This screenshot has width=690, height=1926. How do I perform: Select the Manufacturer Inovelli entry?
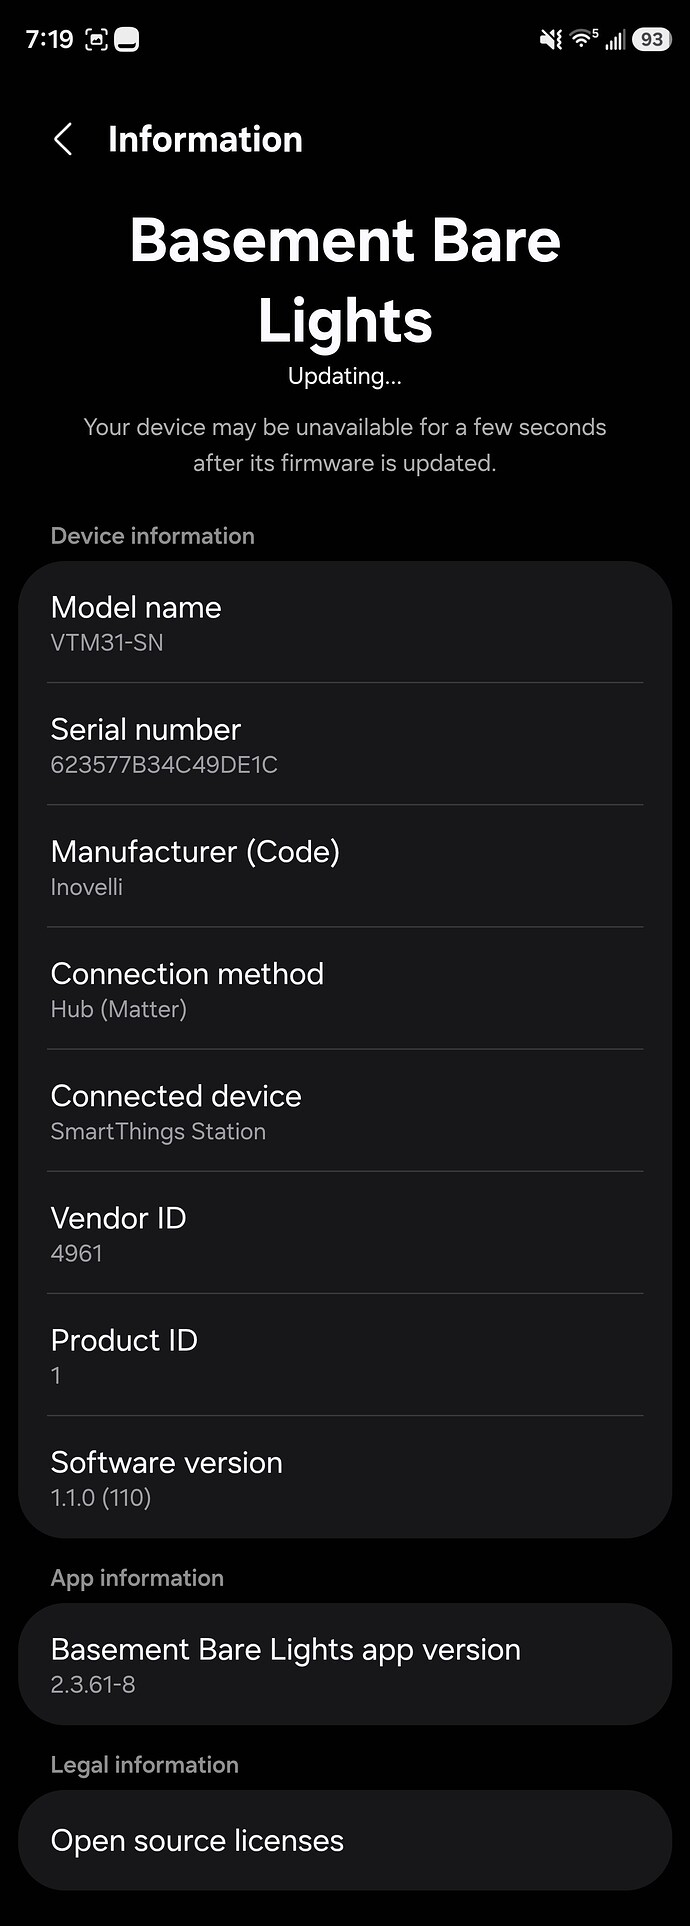tap(345, 866)
